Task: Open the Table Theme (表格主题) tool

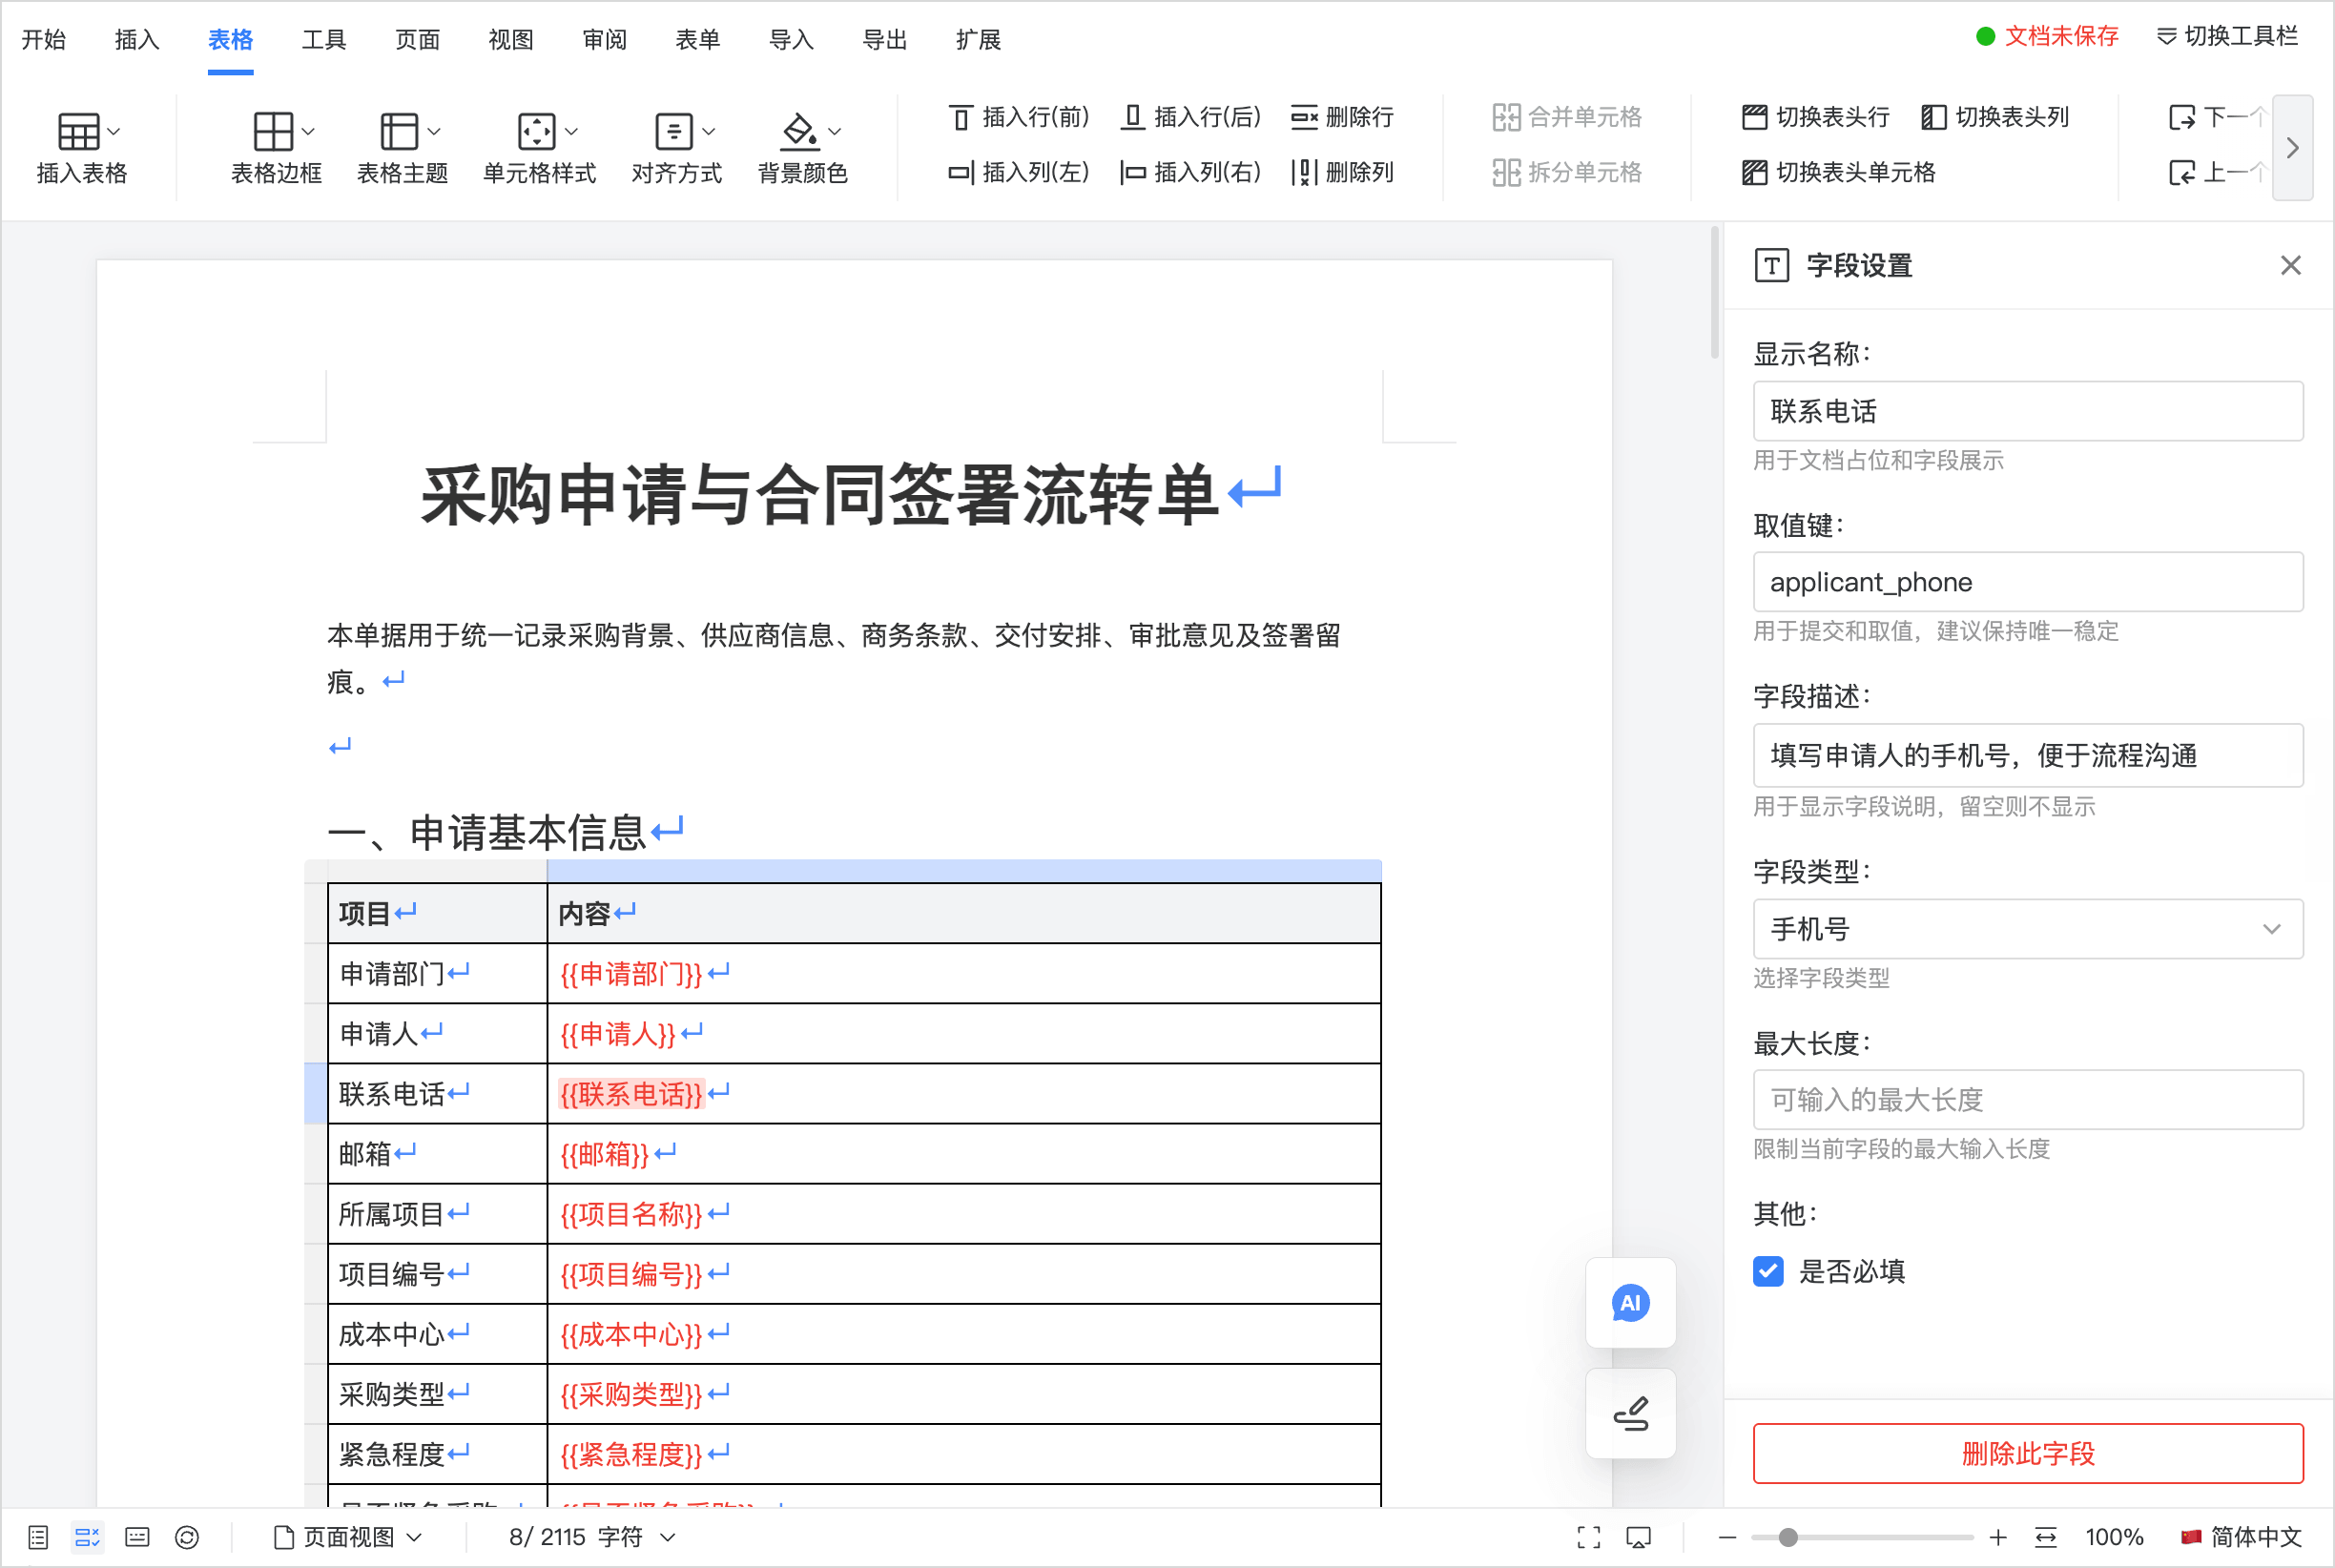Action: (402, 147)
